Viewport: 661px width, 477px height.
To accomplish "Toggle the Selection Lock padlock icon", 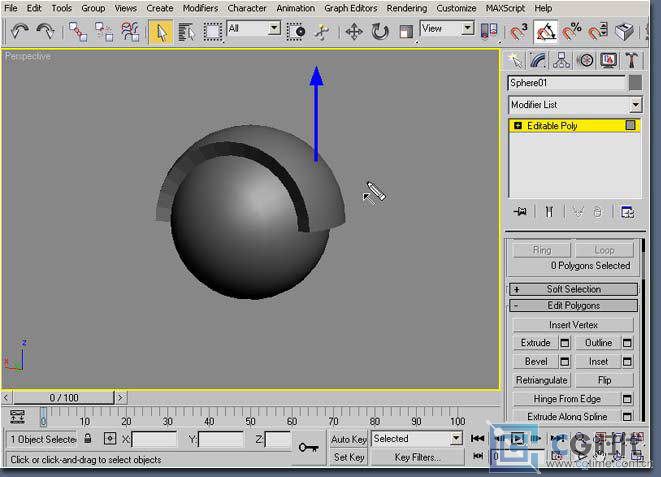I will 88,439.
